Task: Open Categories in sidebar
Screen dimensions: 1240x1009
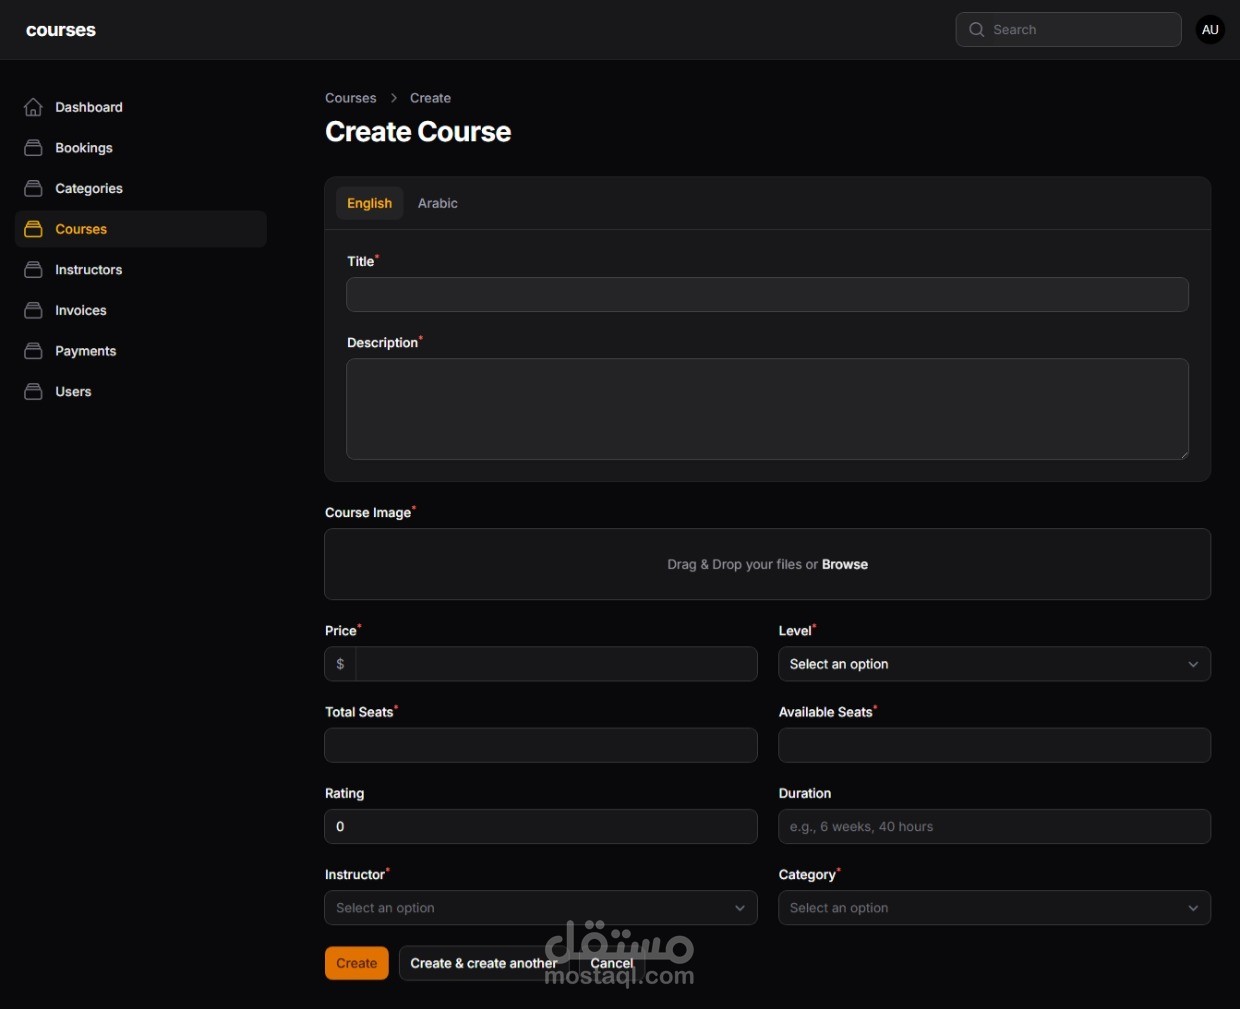Action: pyautogui.click(x=141, y=188)
